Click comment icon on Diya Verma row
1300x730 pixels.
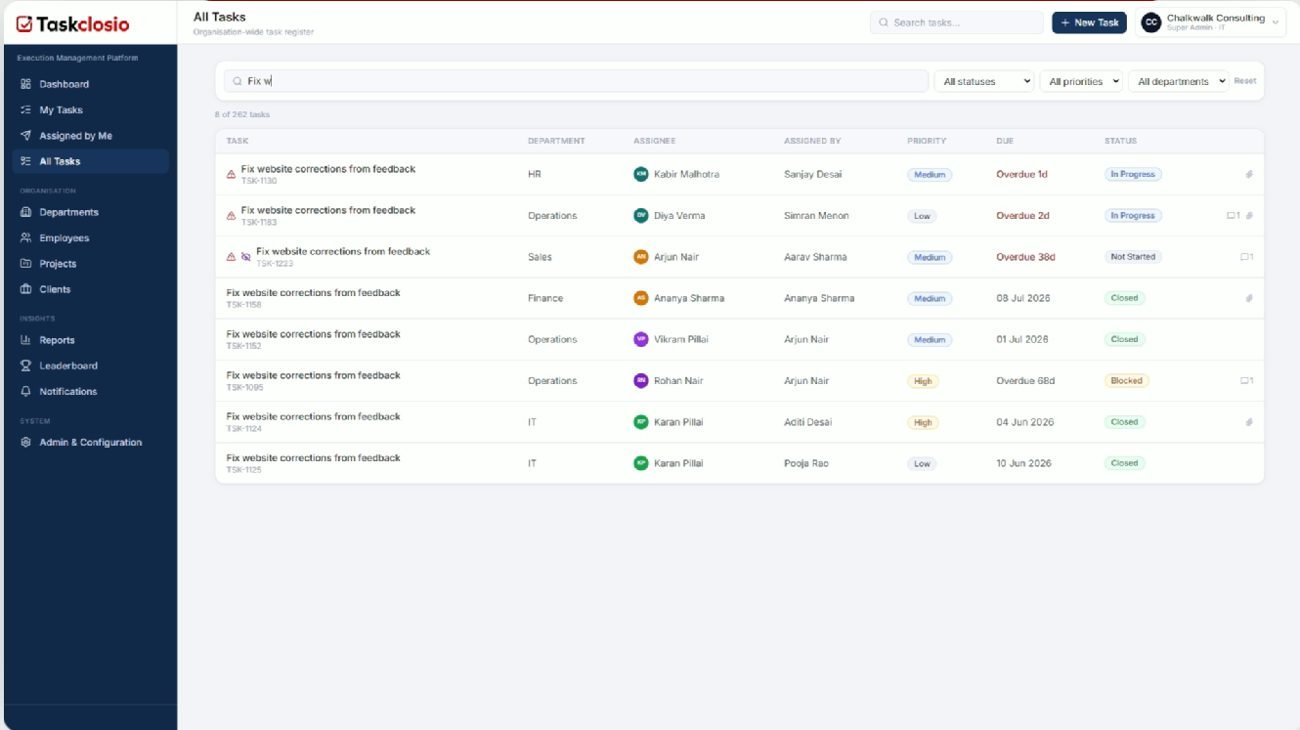(x=1233, y=216)
